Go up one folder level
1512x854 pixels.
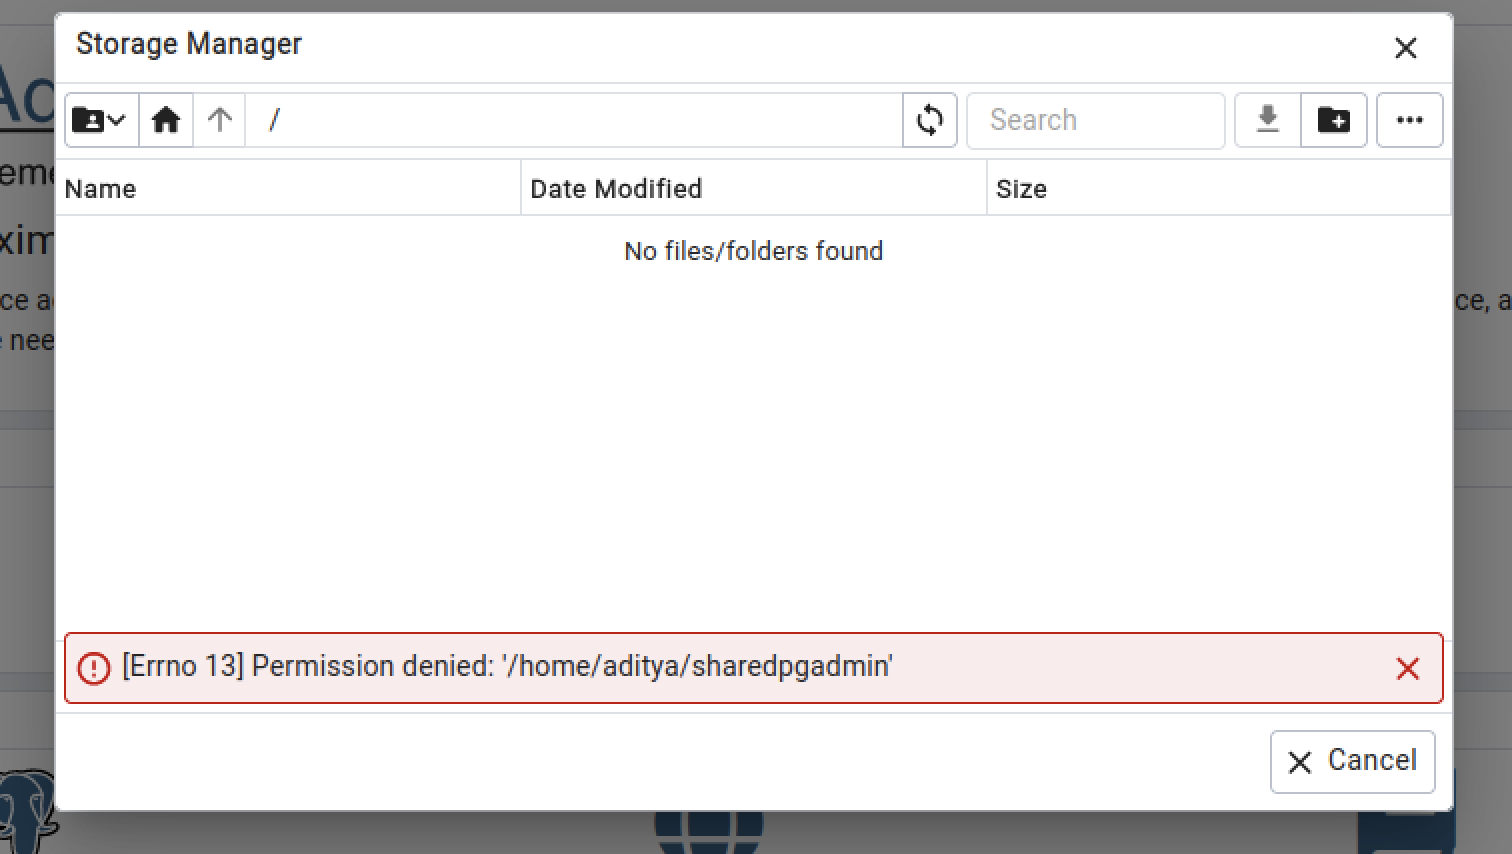(x=219, y=119)
